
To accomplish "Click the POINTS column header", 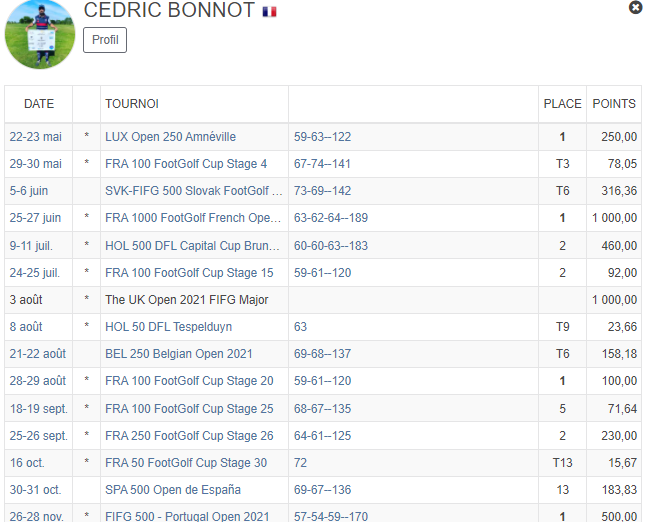I will pos(614,104).
